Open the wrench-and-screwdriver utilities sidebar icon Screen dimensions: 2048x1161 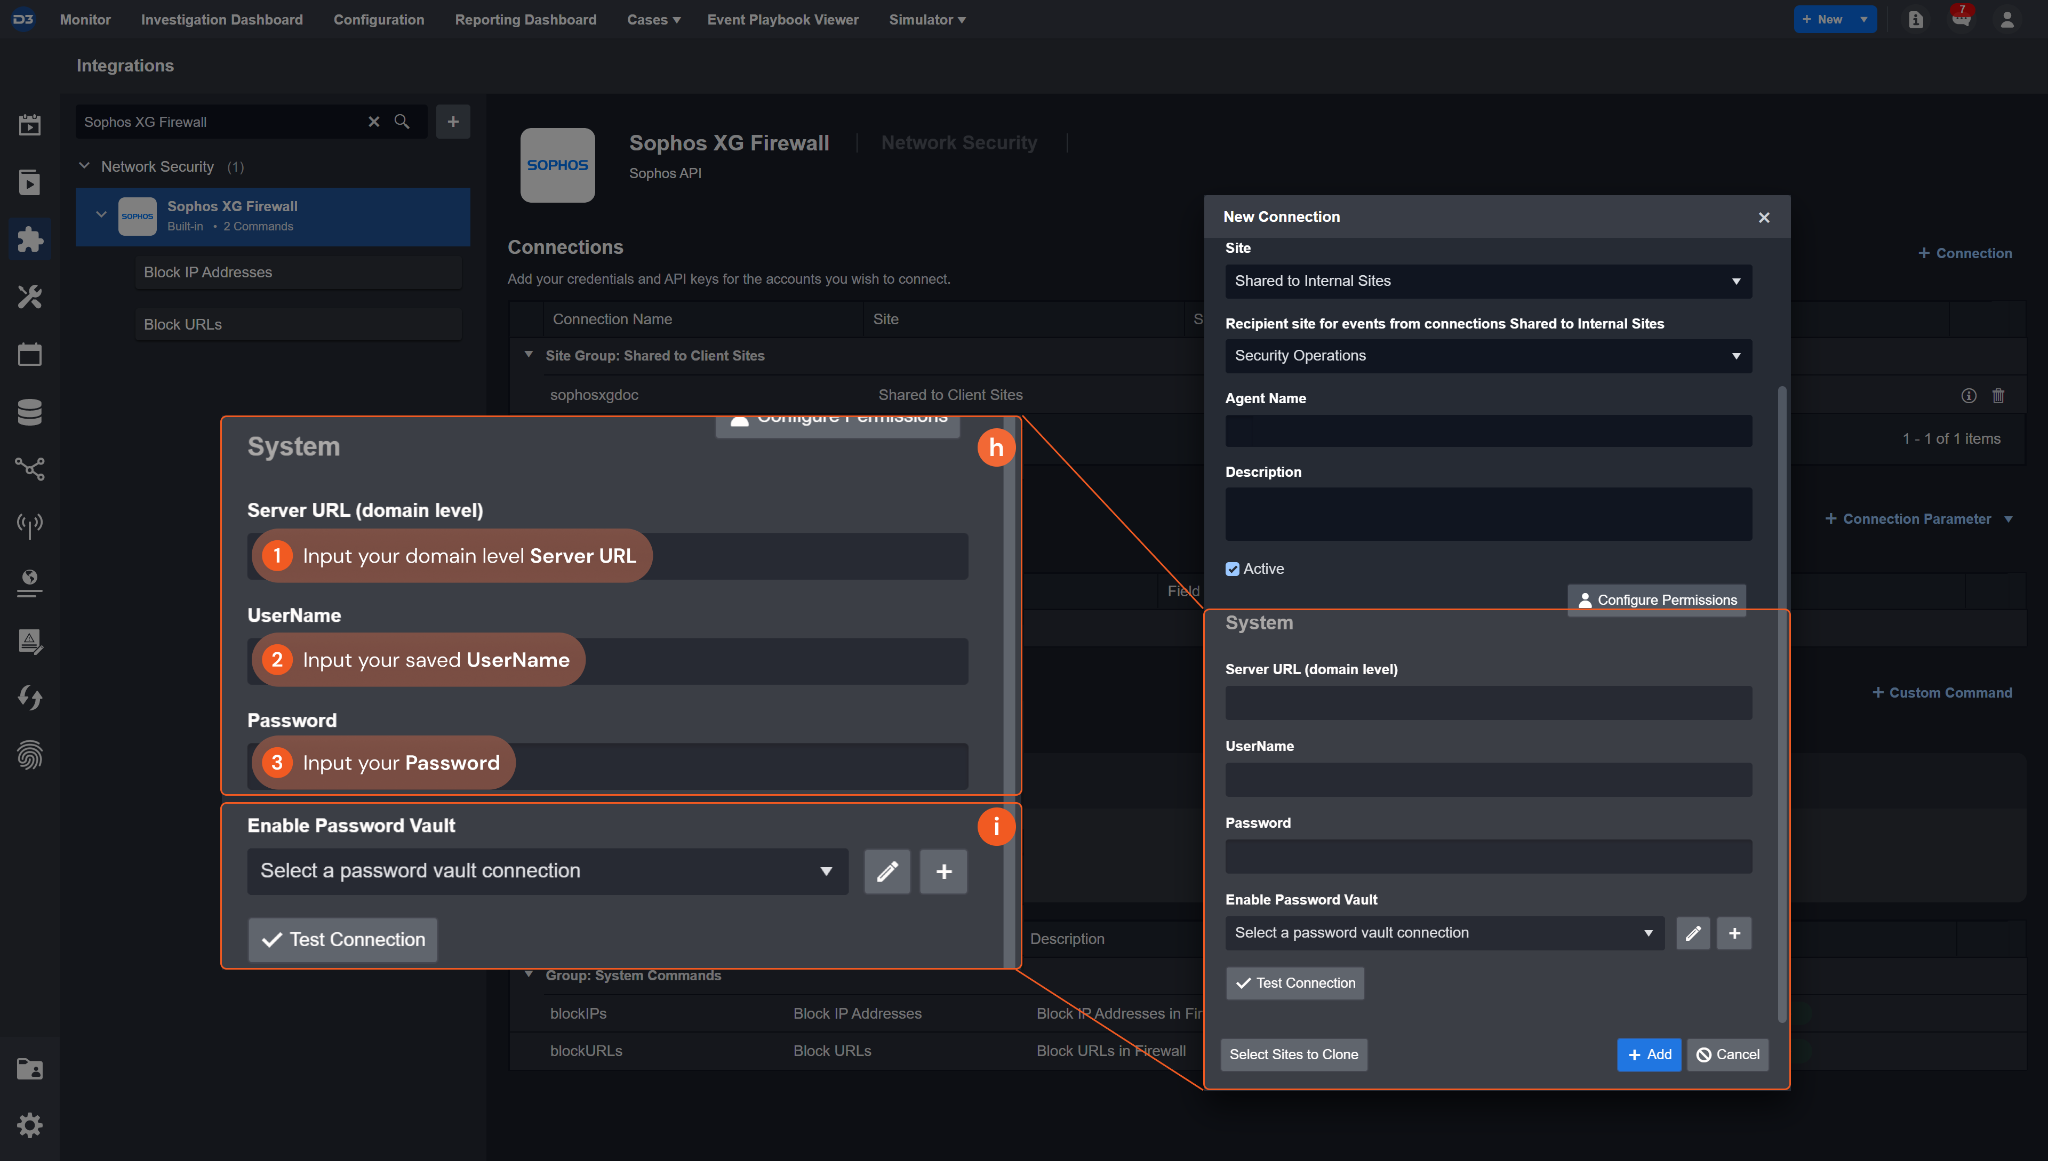pos(30,297)
